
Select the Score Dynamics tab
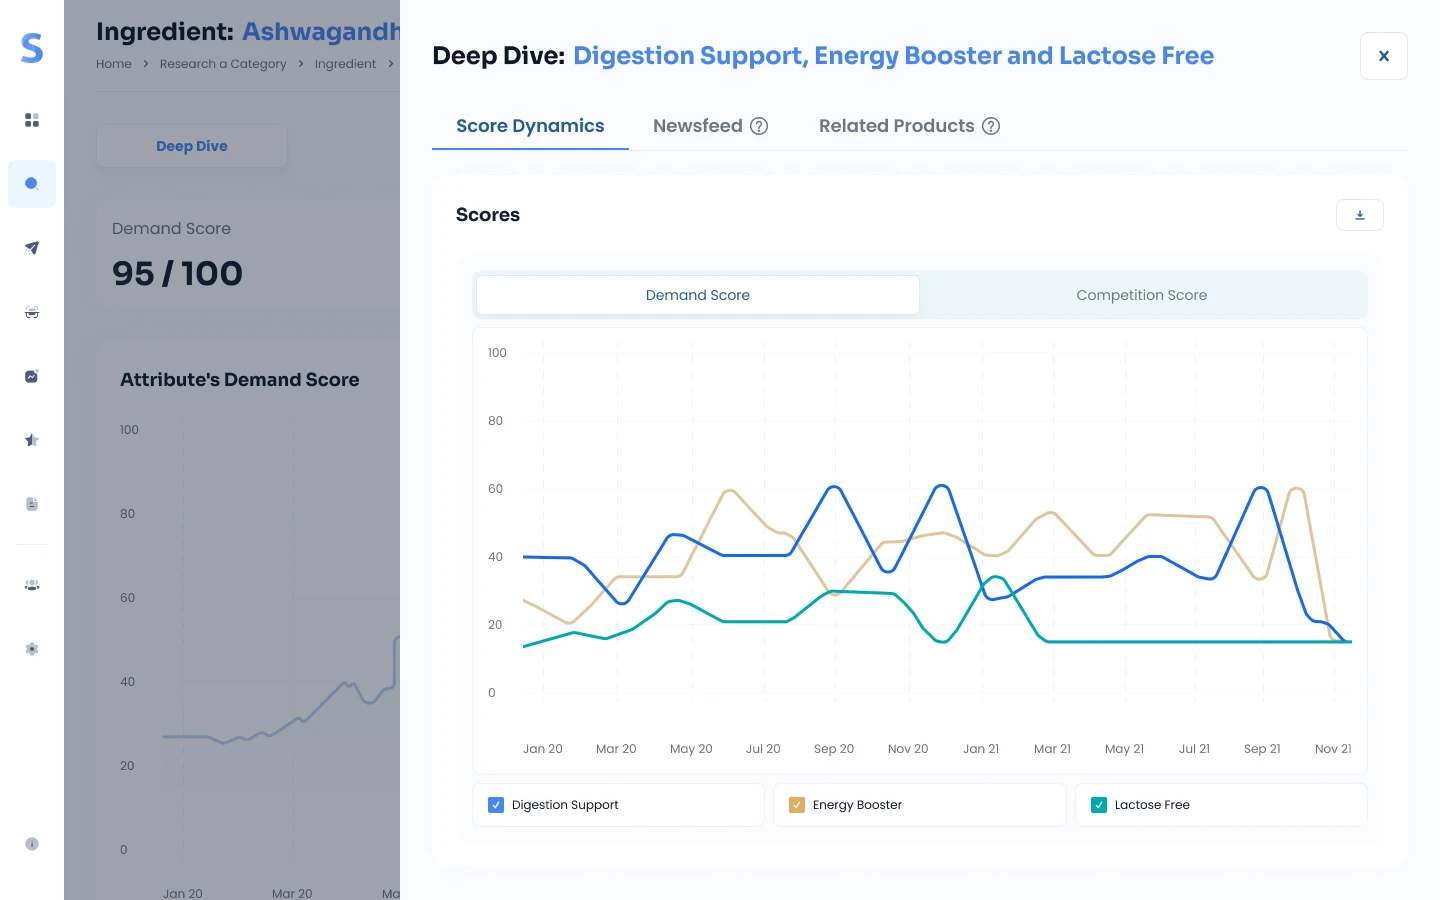pos(530,126)
